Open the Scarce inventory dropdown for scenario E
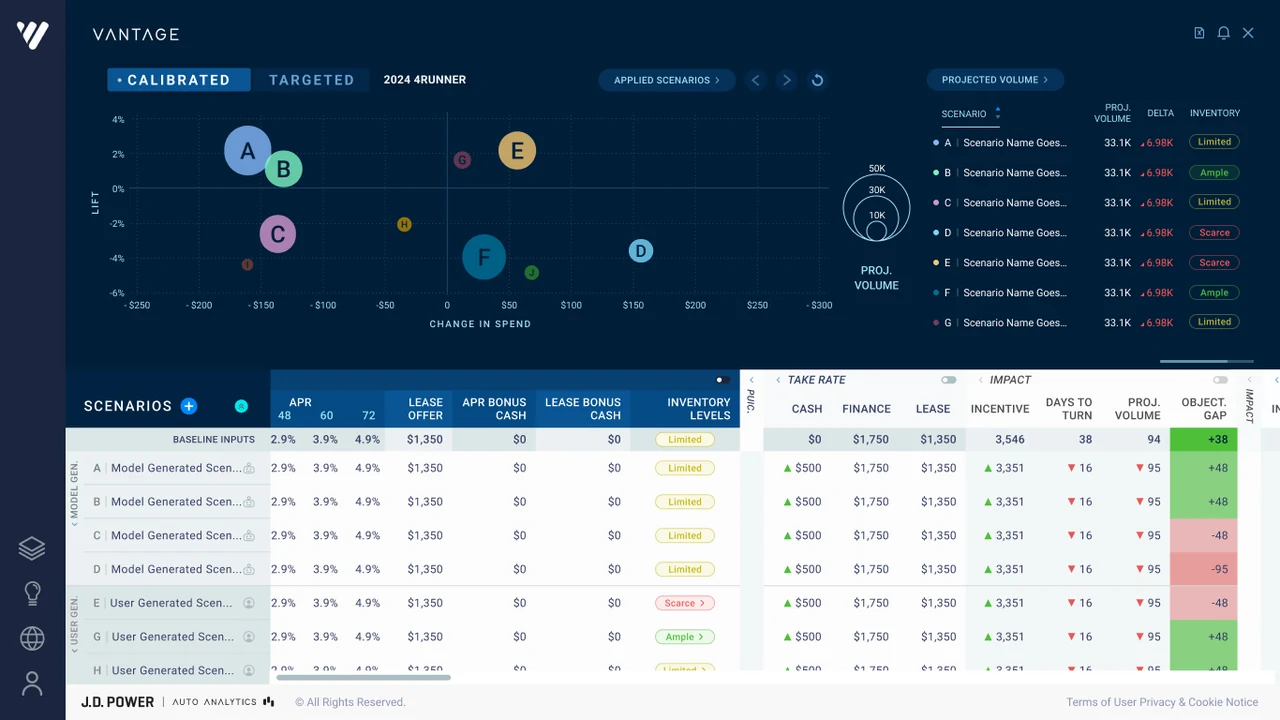Screen dimensions: 1280x720 (x=685, y=603)
